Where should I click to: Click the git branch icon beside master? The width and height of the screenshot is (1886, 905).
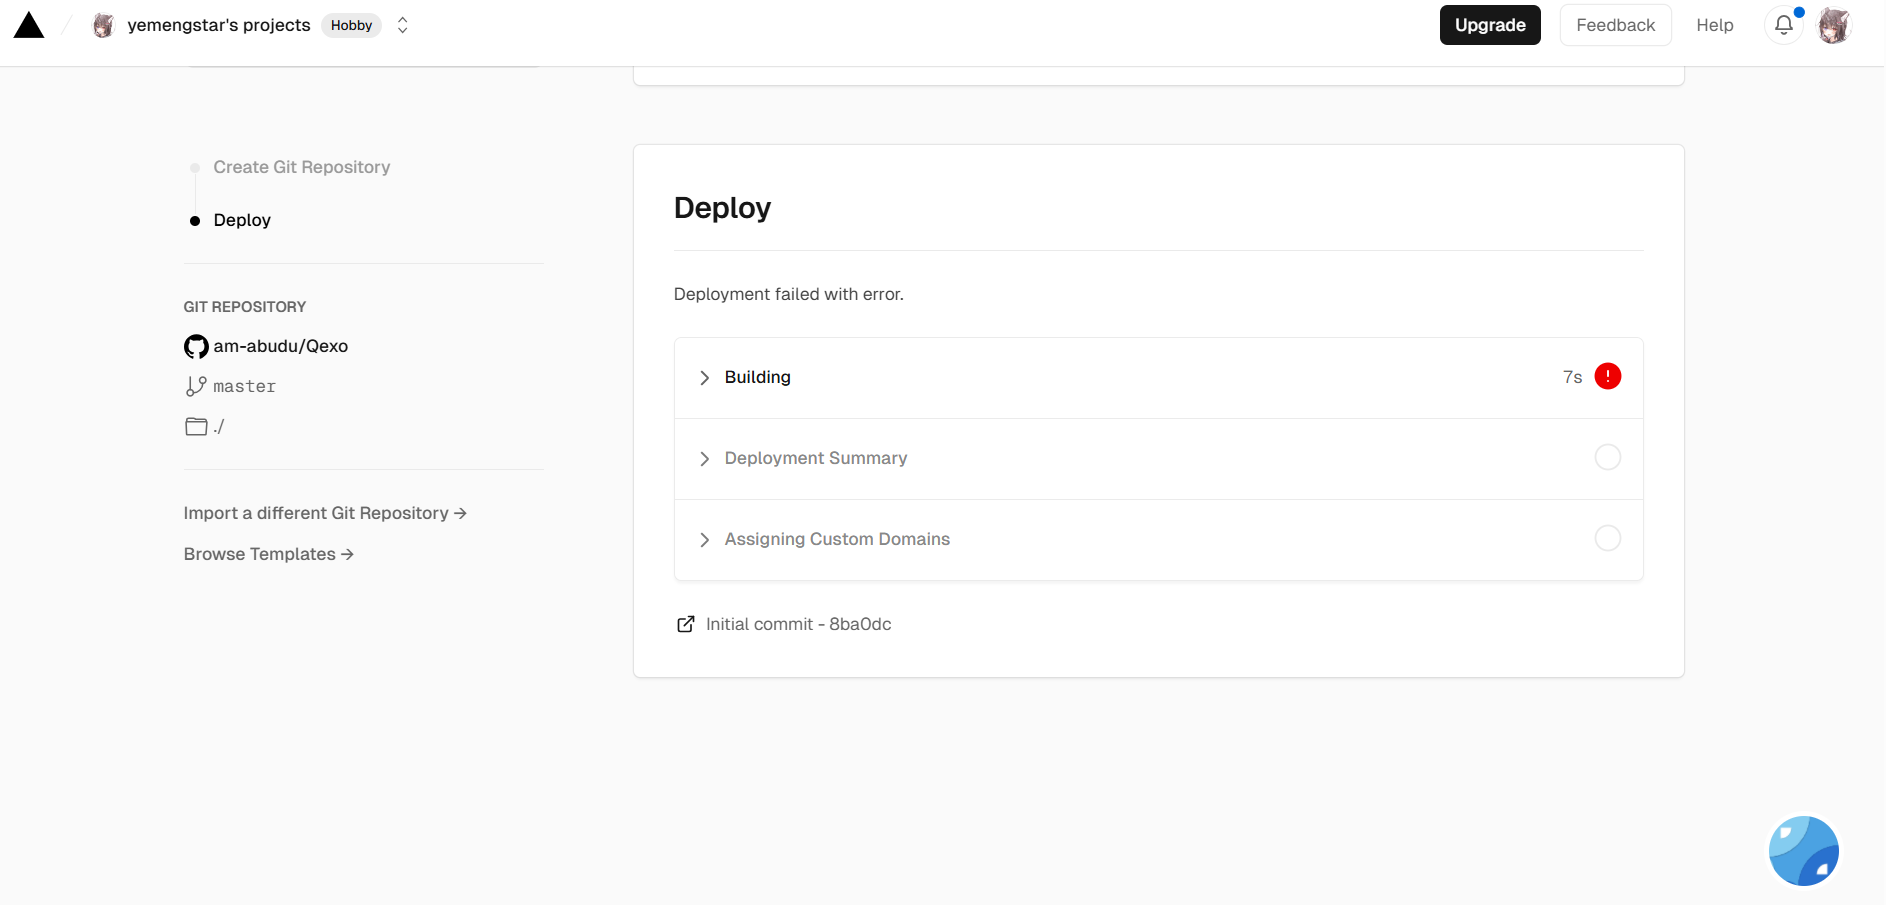tap(196, 386)
